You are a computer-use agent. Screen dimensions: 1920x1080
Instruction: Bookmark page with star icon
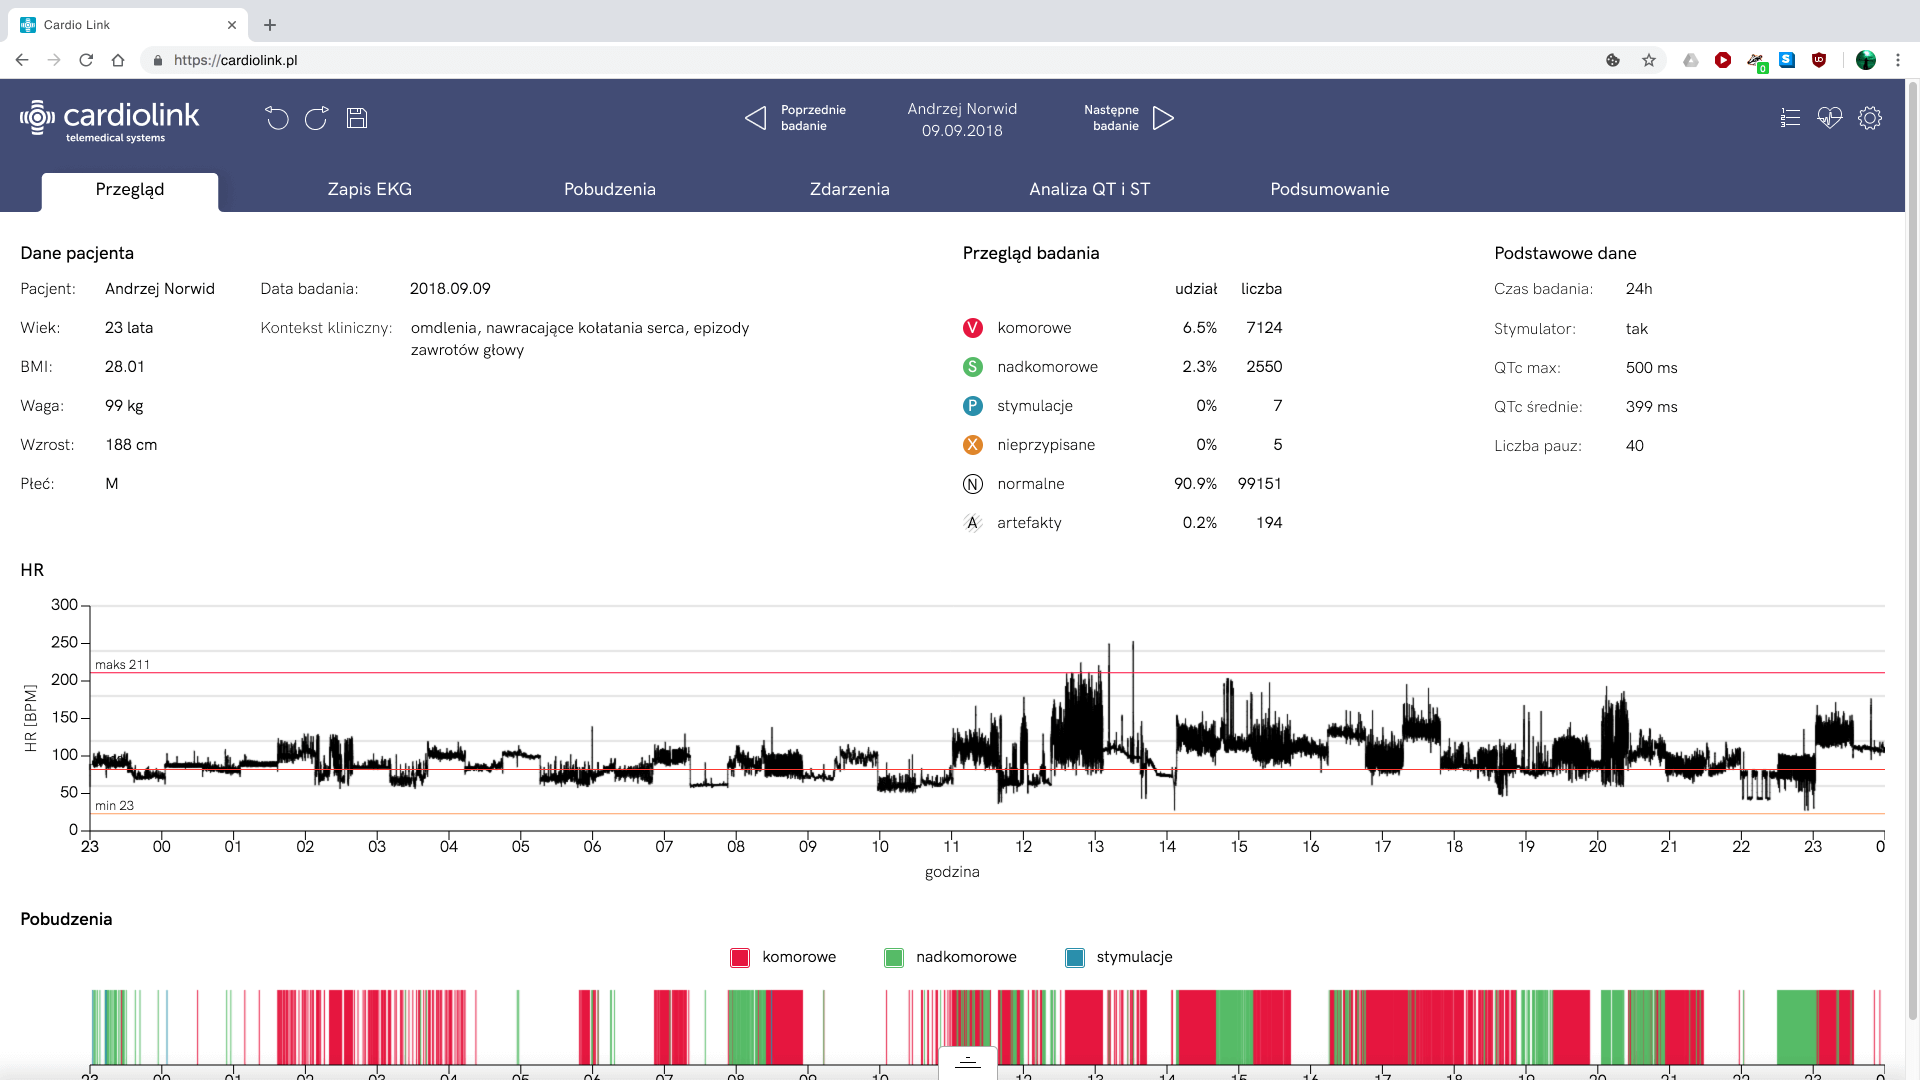click(x=1648, y=60)
